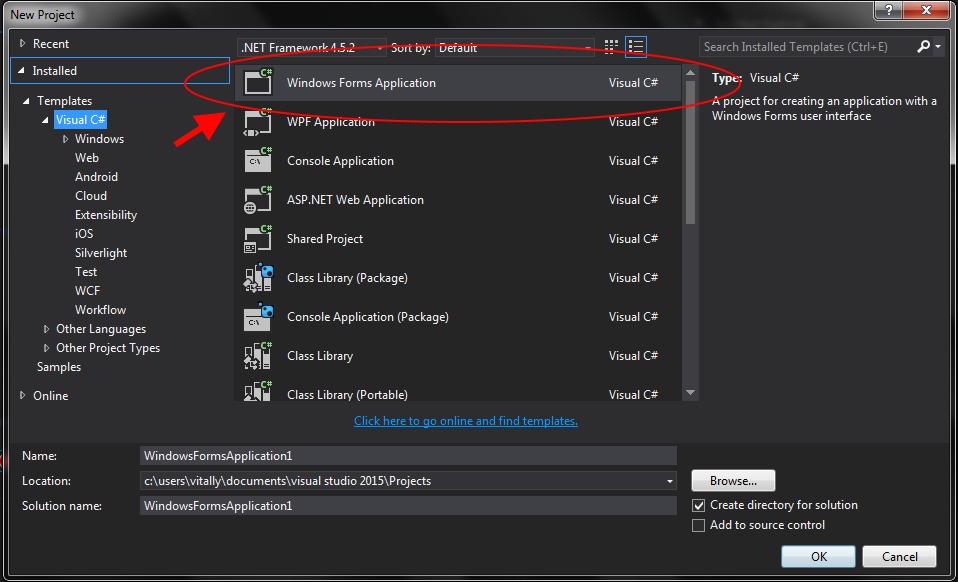Select the Online templates section

(x=50, y=396)
